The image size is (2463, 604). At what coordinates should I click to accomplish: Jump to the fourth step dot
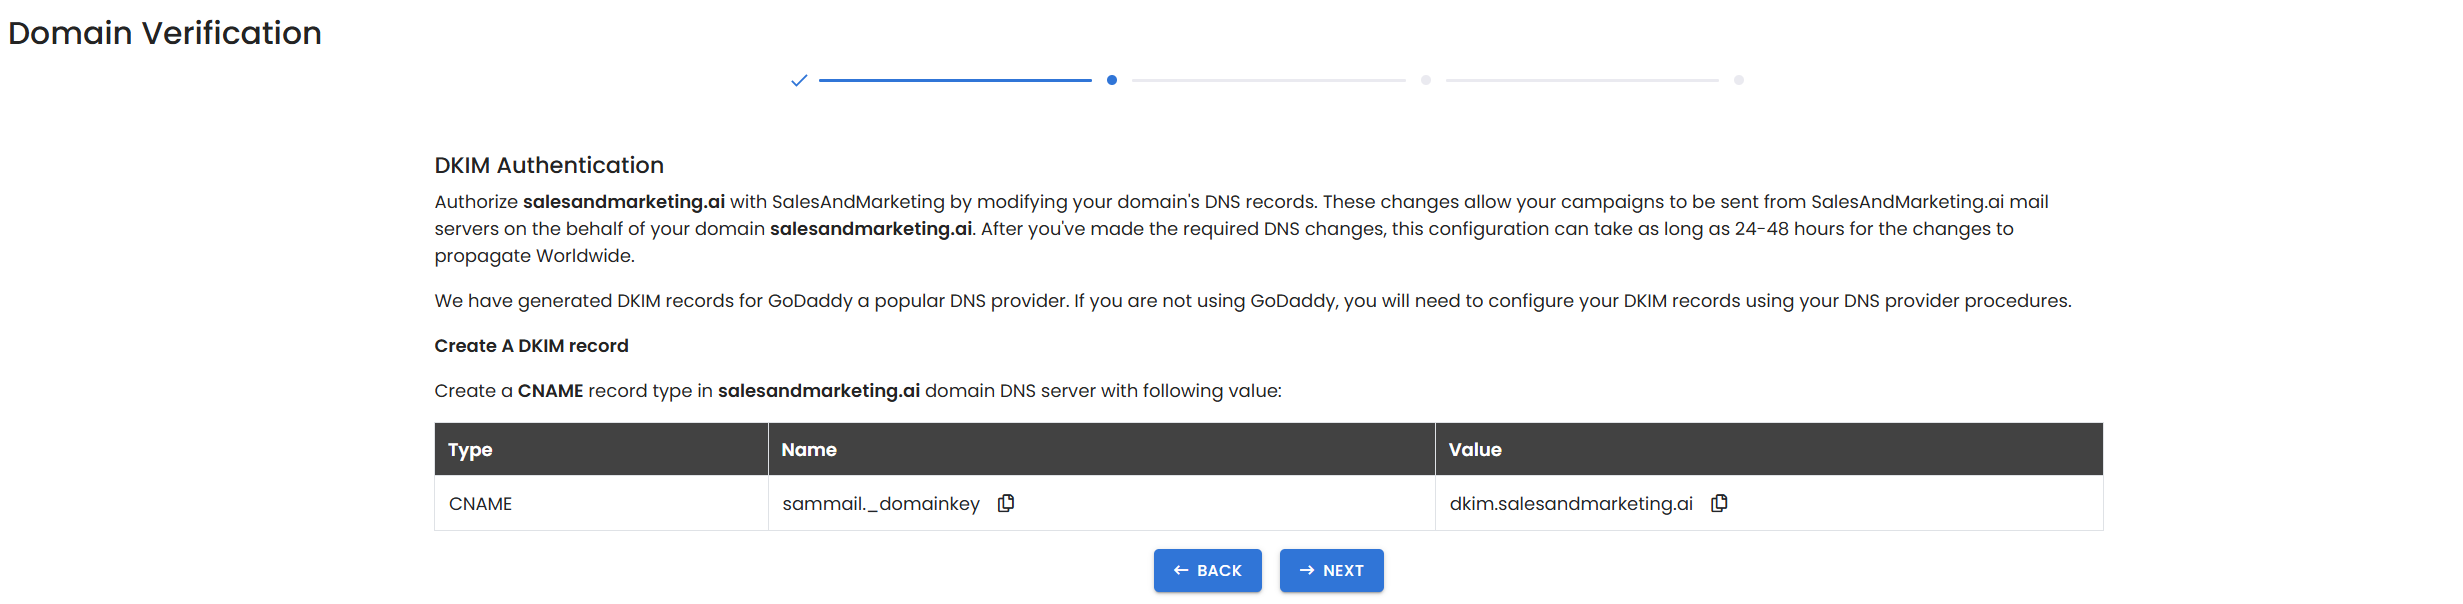(x=1739, y=80)
